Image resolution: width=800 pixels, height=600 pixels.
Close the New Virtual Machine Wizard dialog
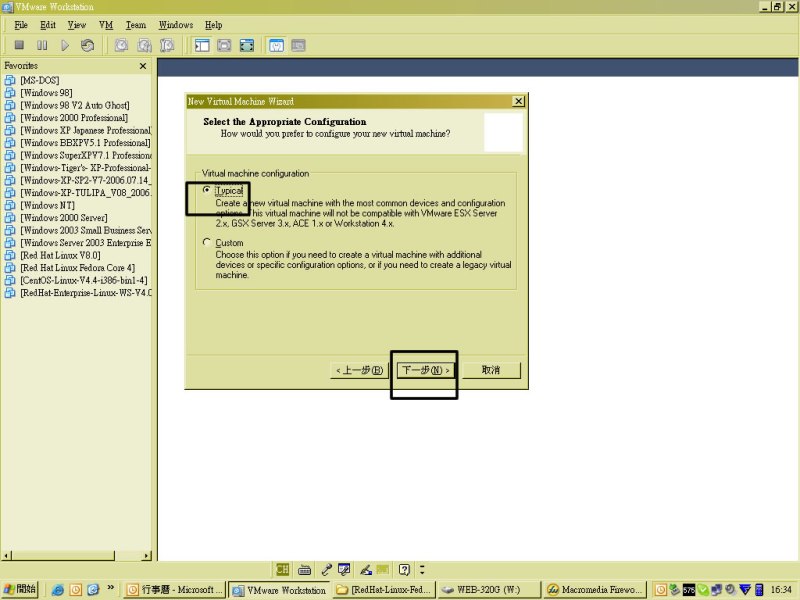[x=518, y=101]
